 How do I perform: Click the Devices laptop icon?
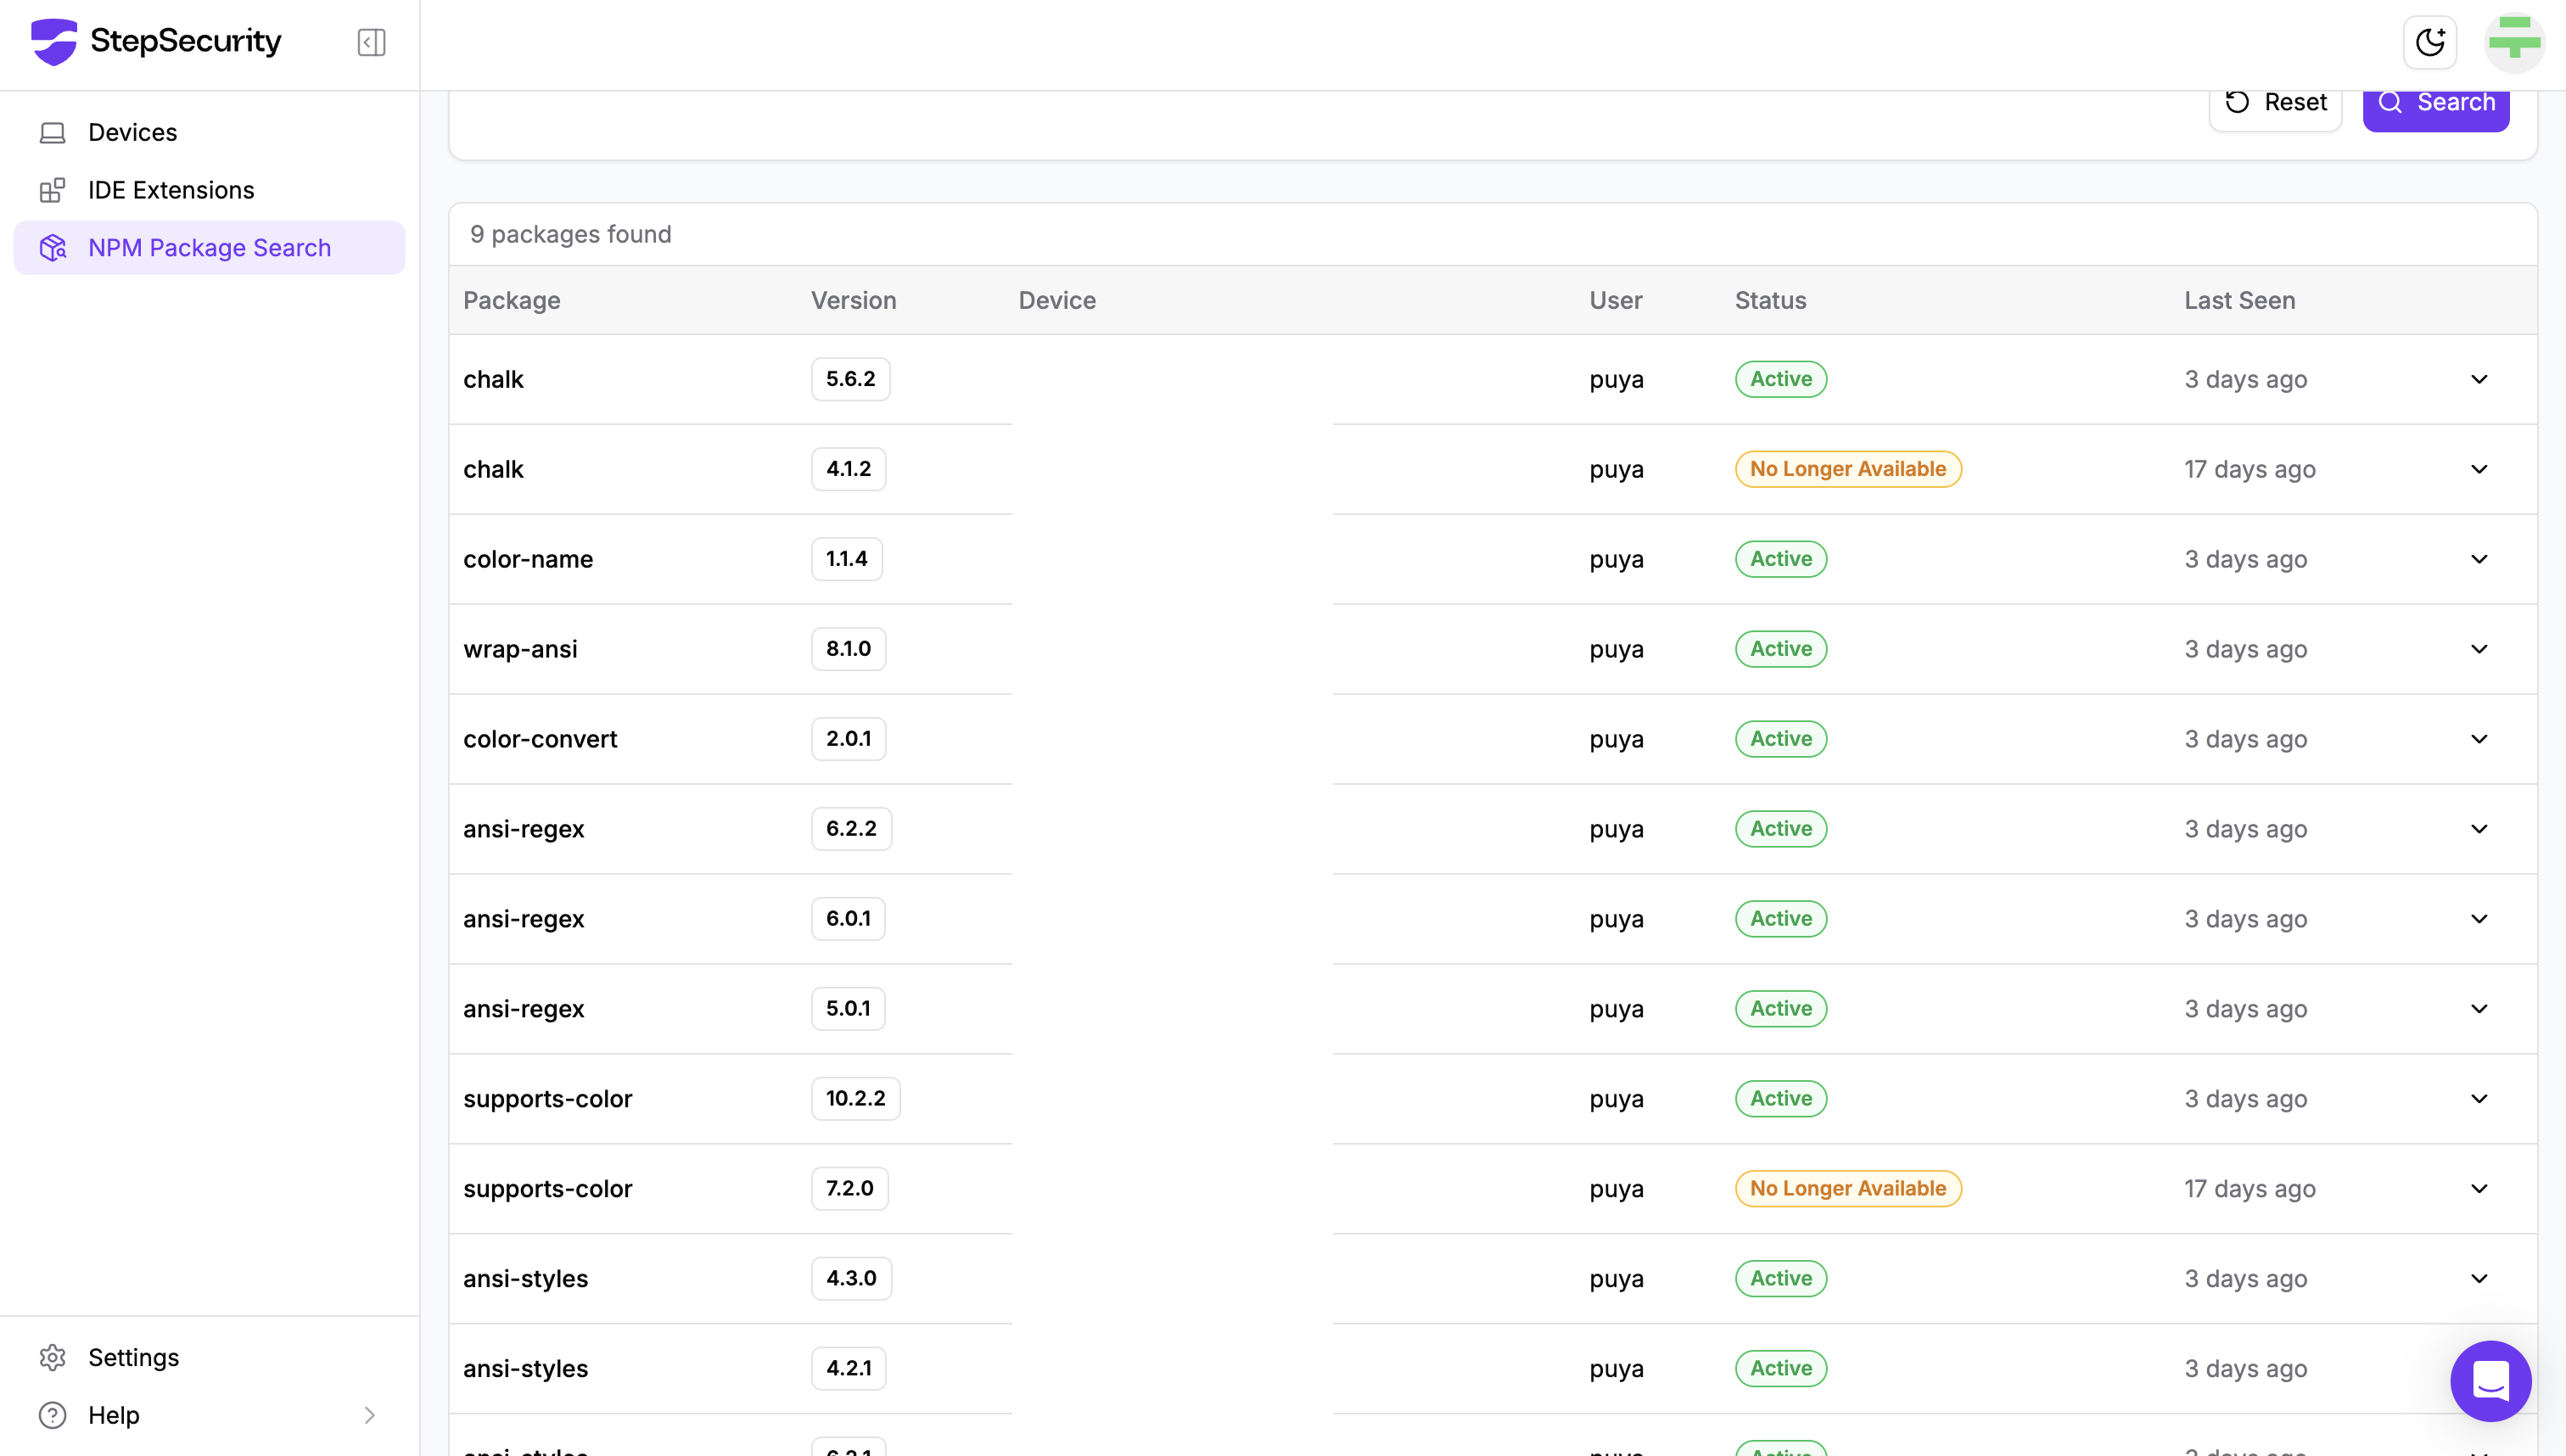(x=52, y=132)
